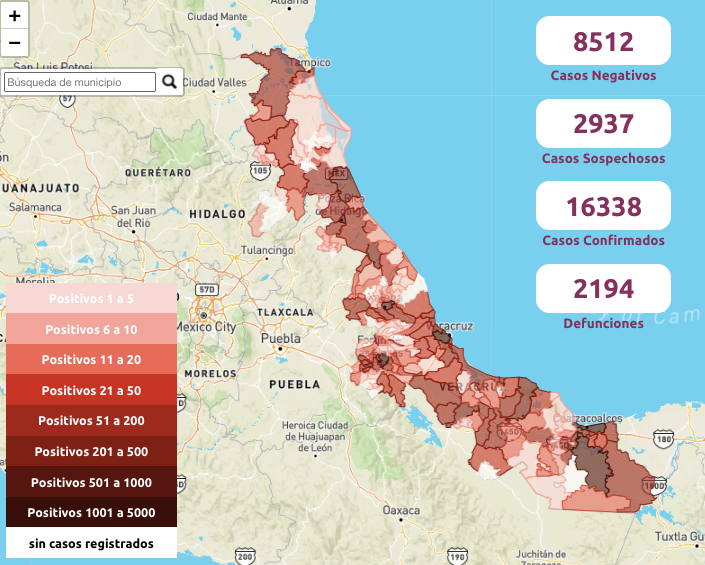Select the Positivos 51 a 200 legend swatch

click(x=91, y=421)
